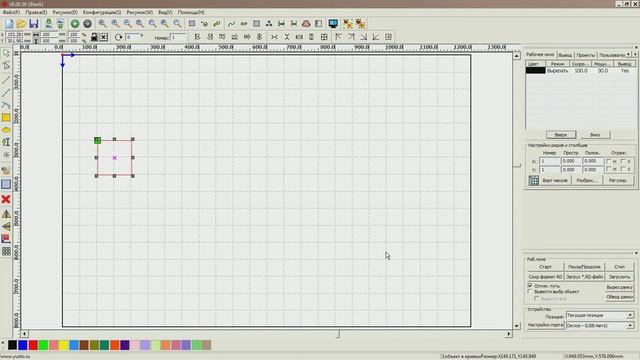640x360 pixels.
Task: Pick the black color swatch in palette
Action: point(12,345)
